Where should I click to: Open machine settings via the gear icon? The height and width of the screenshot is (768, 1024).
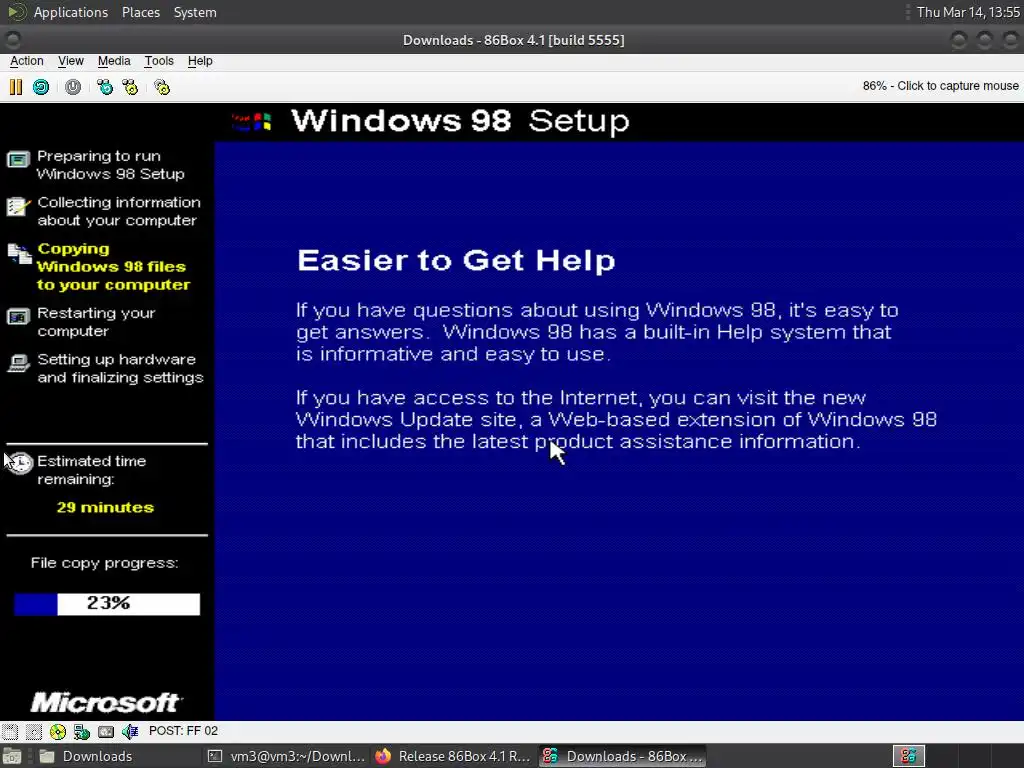coord(162,87)
